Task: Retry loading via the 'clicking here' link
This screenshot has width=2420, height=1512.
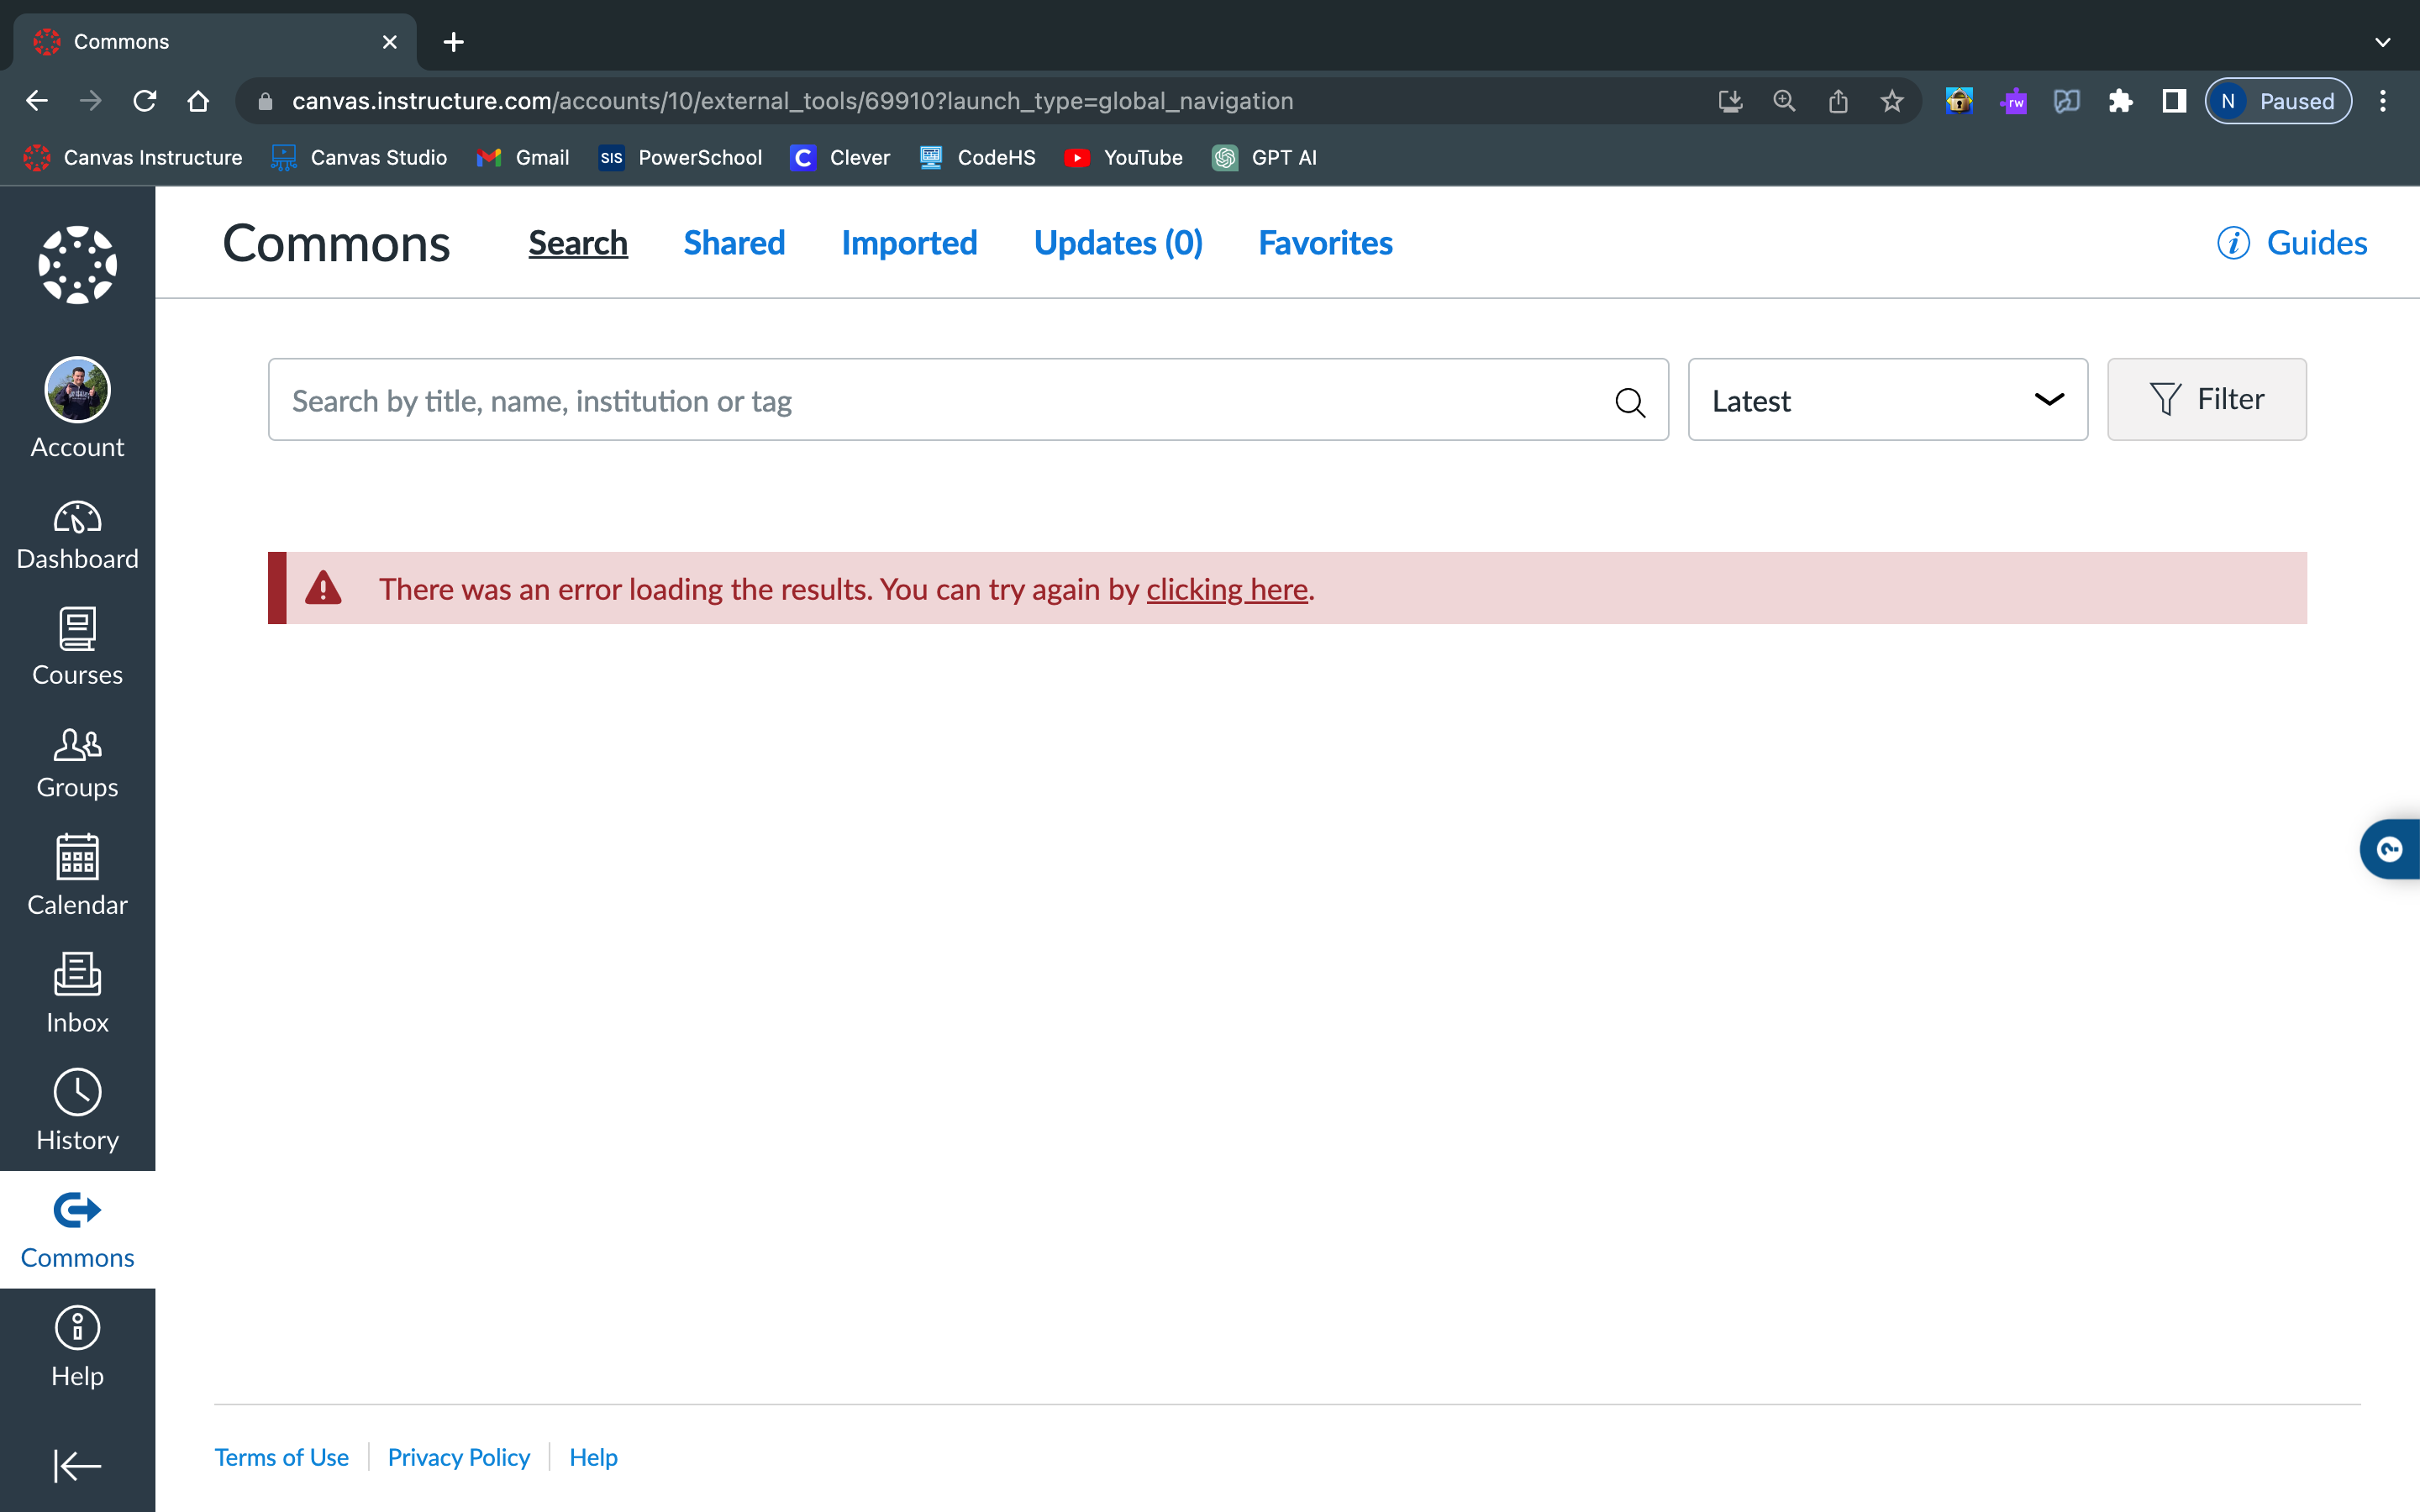Action: point(1227,589)
